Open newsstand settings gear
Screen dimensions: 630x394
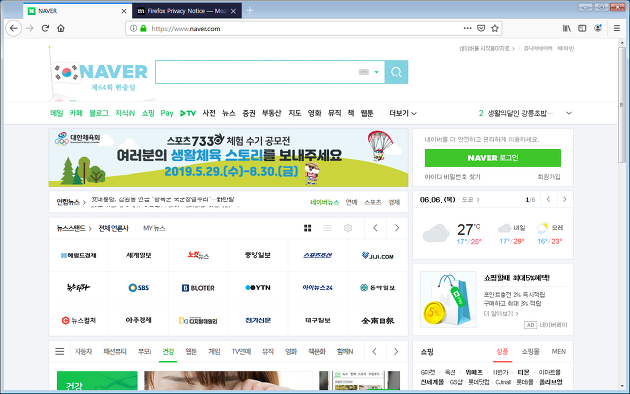tap(348, 228)
